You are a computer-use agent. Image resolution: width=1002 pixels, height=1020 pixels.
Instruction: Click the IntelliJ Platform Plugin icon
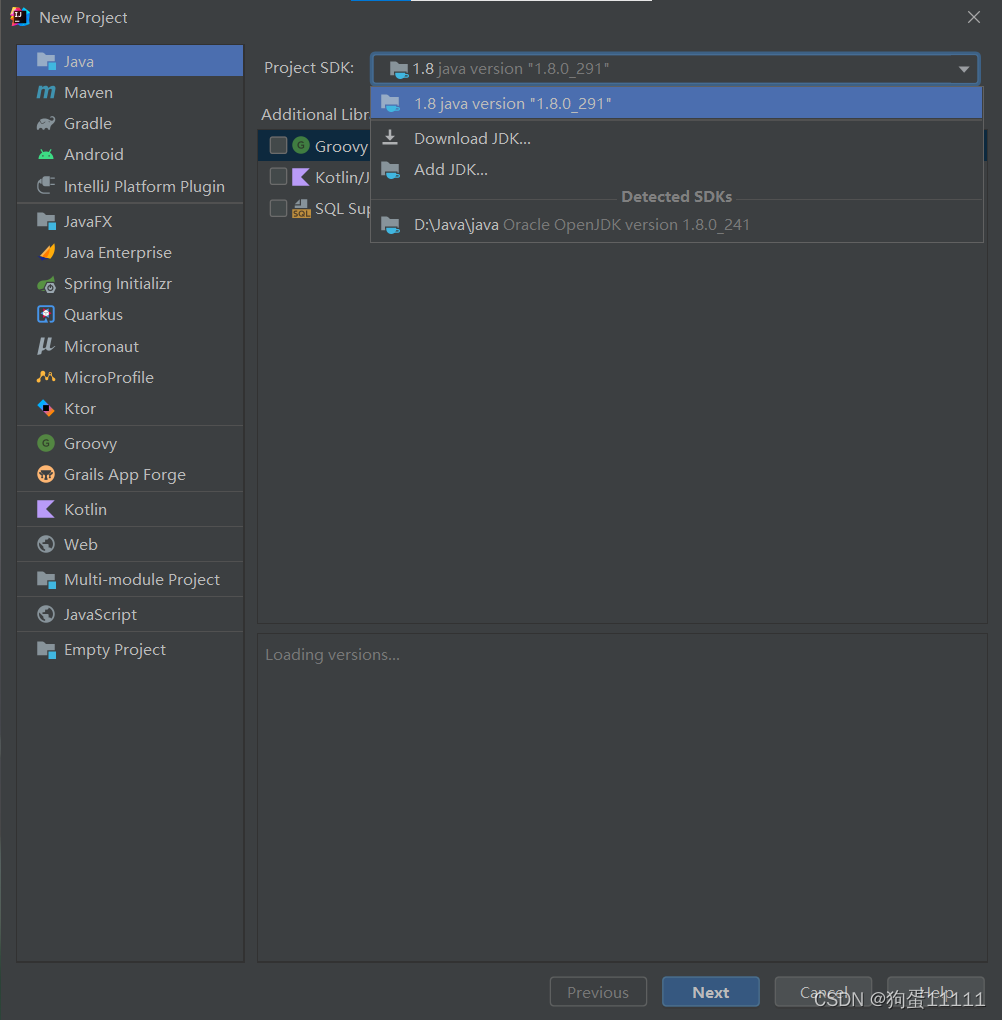coord(46,186)
